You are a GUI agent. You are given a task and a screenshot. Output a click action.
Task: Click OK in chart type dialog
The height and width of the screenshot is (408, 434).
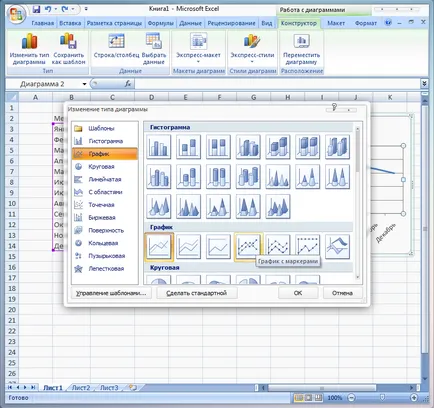298,293
